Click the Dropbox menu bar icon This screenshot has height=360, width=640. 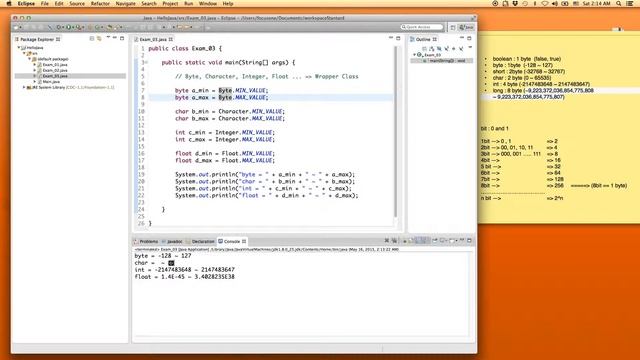click(x=515, y=4)
